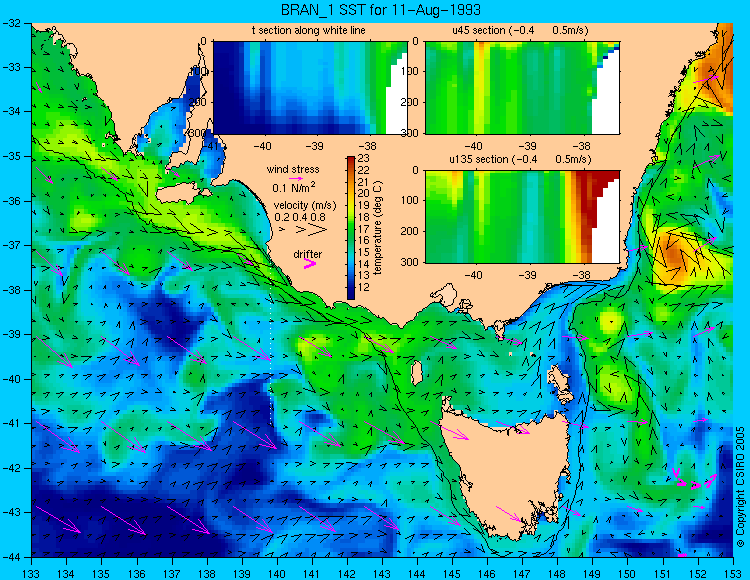Screen dimensions: 750x580
Task: Select the "wind stress" legend text
Action: (x=293, y=169)
